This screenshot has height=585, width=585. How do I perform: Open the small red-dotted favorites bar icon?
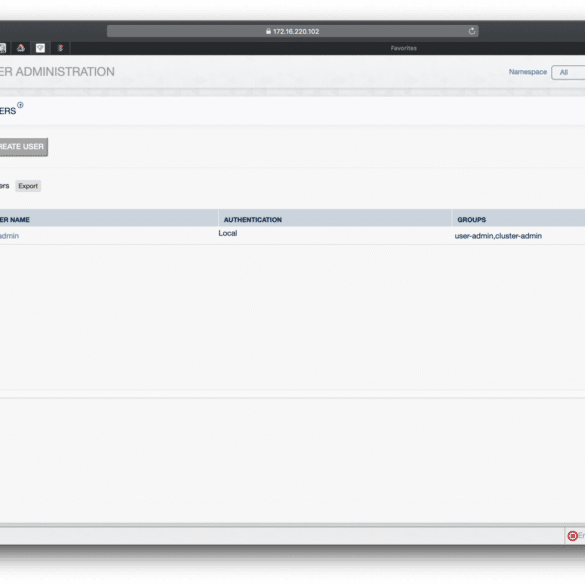point(60,48)
